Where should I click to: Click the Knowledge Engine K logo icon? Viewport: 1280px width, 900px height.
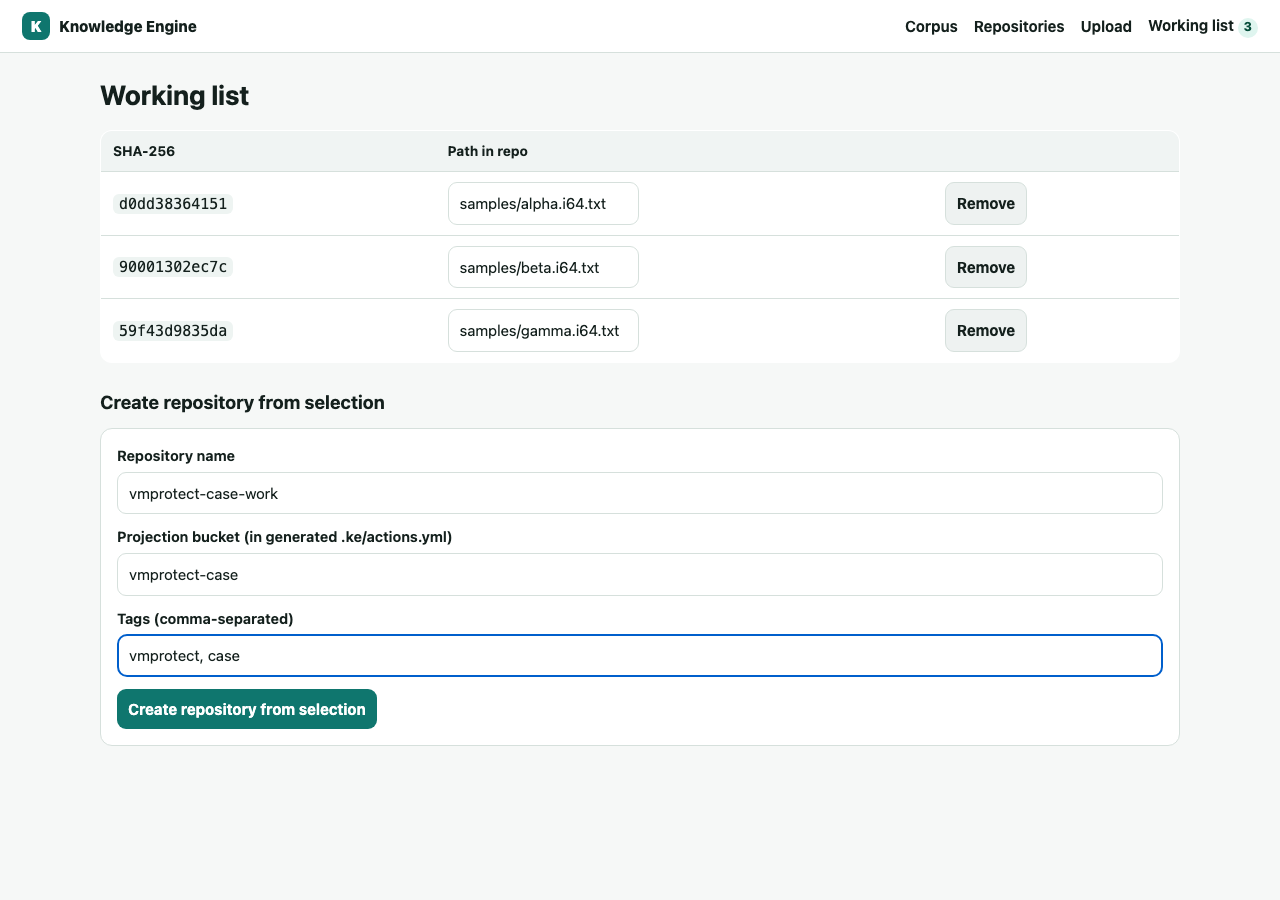[36, 26]
